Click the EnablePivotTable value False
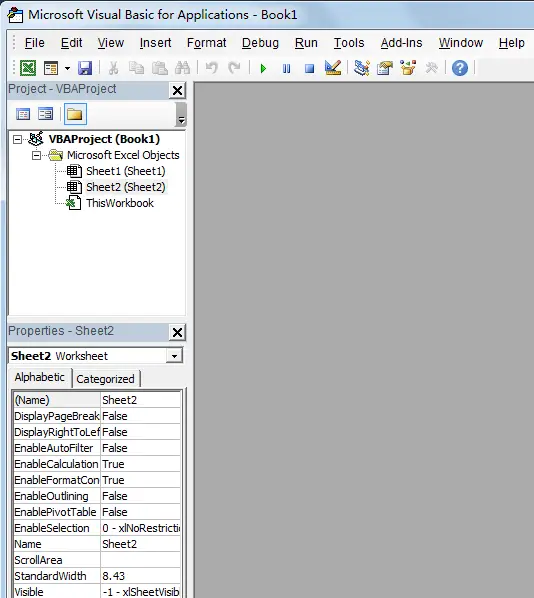Screen dimensions: 534x598 tap(140, 512)
